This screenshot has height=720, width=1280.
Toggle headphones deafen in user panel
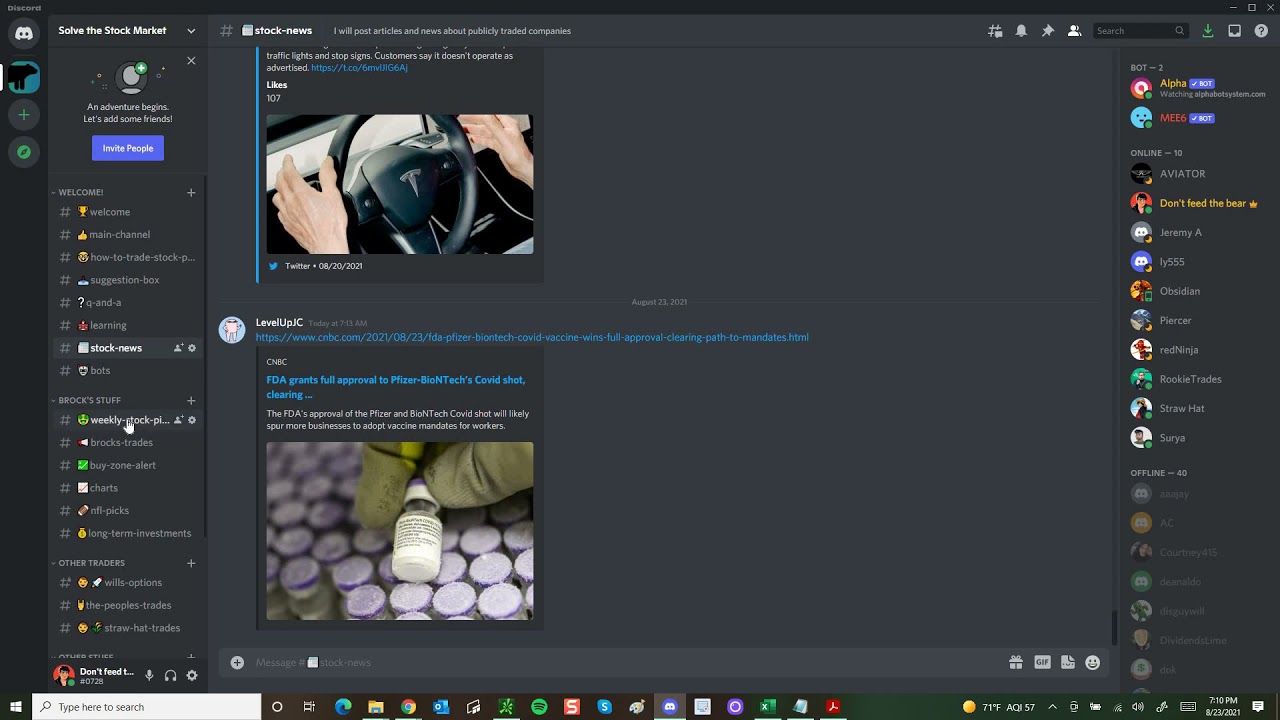[170, 676]
